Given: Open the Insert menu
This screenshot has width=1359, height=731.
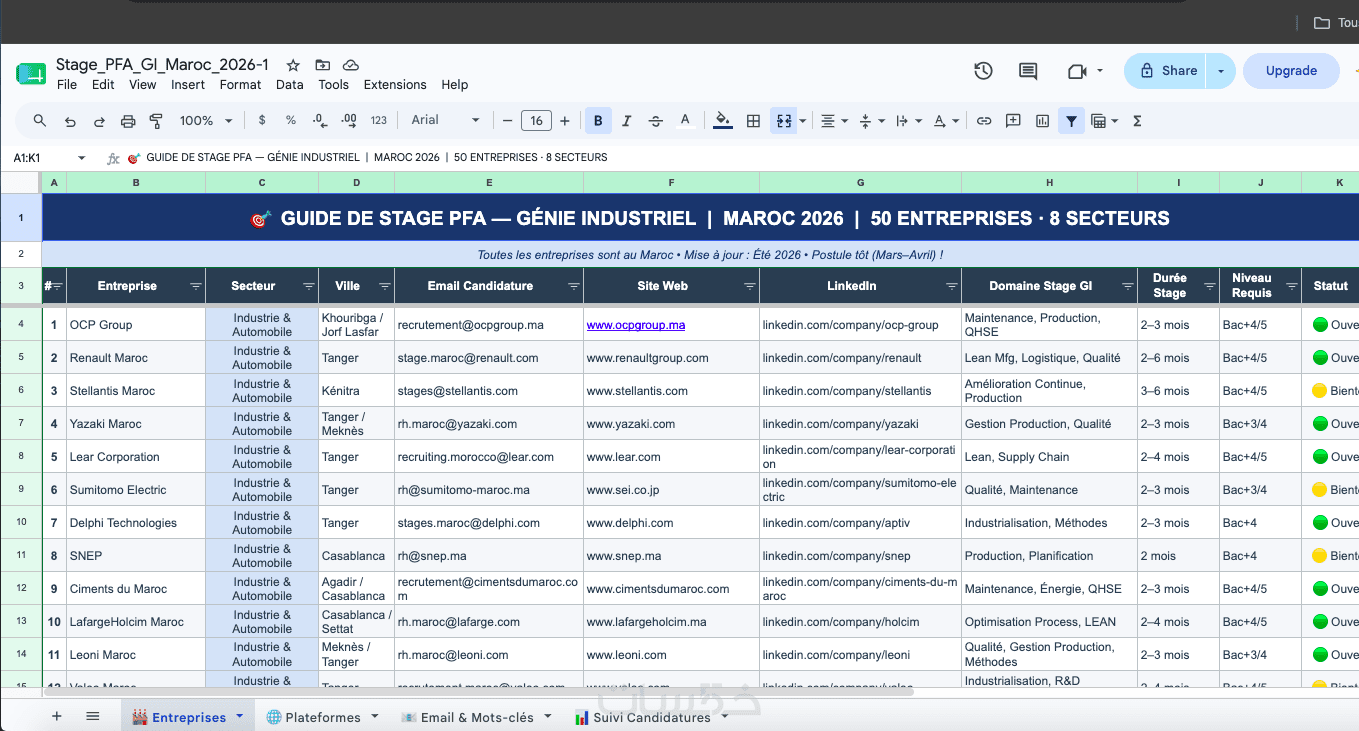Looking at the screenshot, I should pos(188,85).
